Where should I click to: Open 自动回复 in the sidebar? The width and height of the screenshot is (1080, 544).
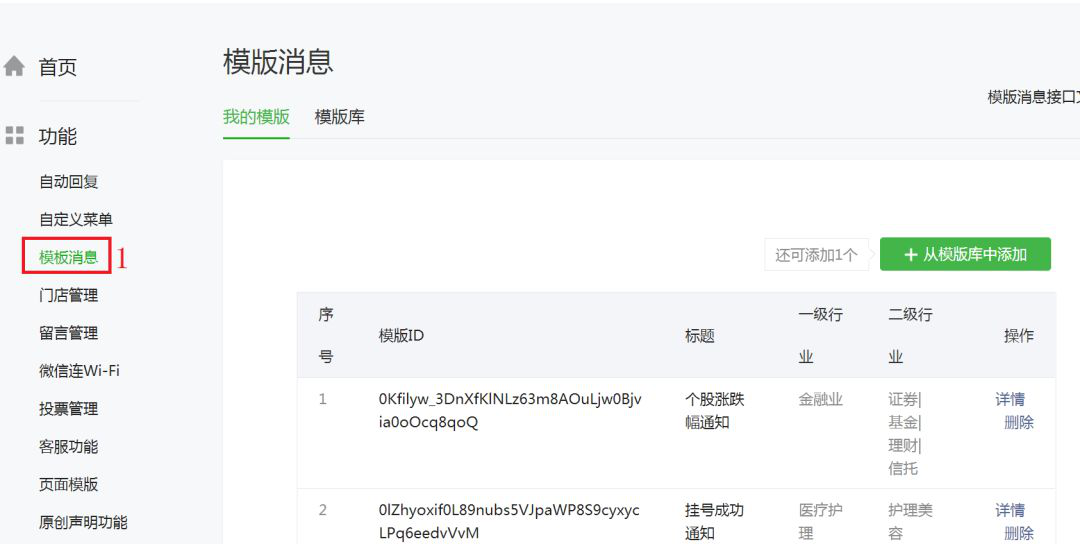(68, 182)
